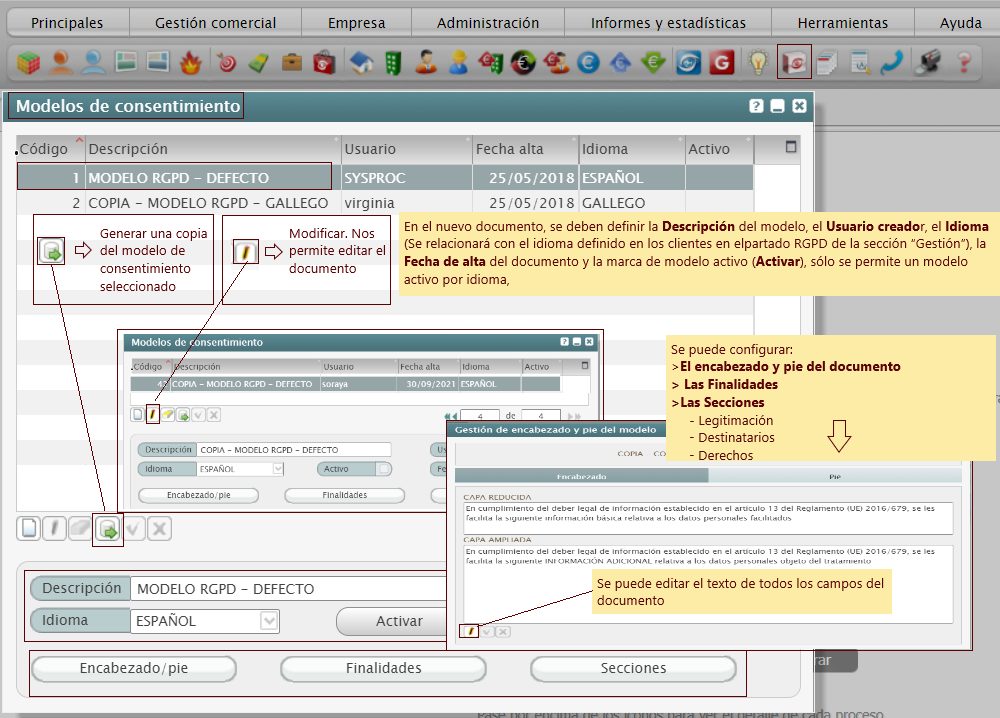Screen dimensions: 1000x718
Task: Click the red target icon in toolbar
Action: 226,62
